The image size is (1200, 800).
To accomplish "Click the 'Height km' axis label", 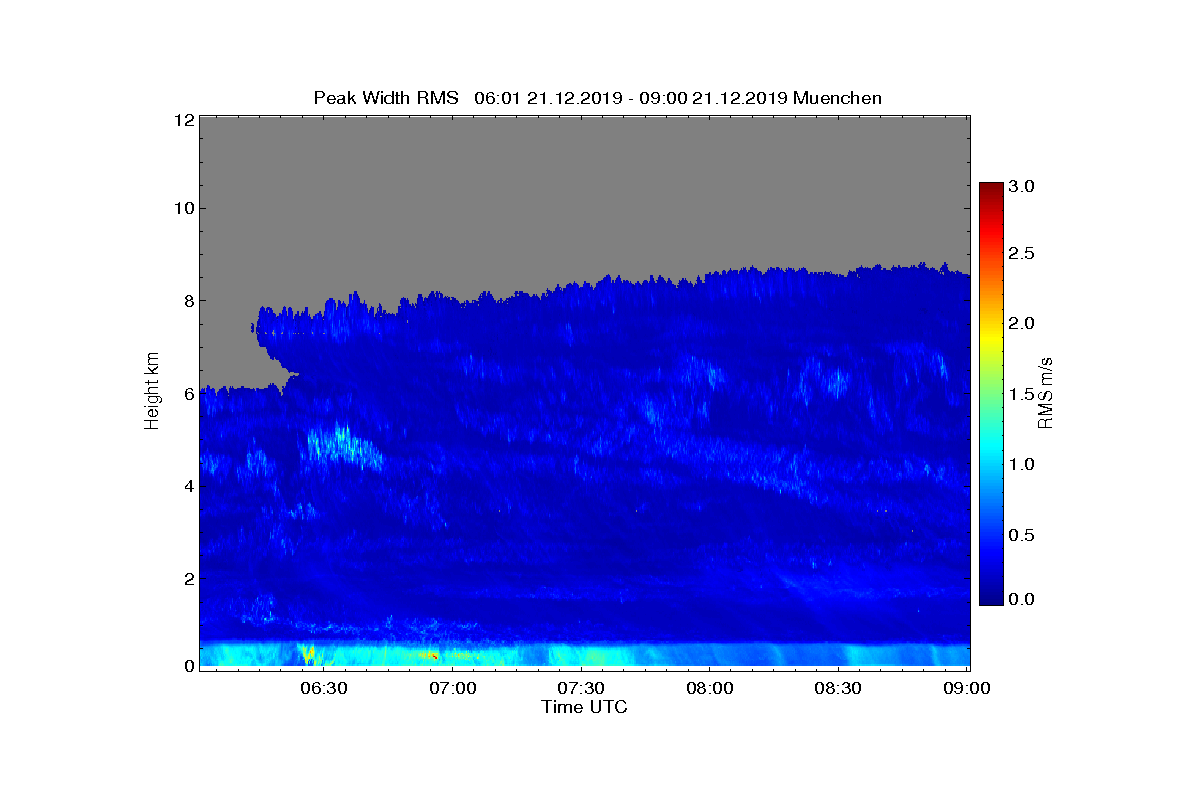I will coord(152,391).
